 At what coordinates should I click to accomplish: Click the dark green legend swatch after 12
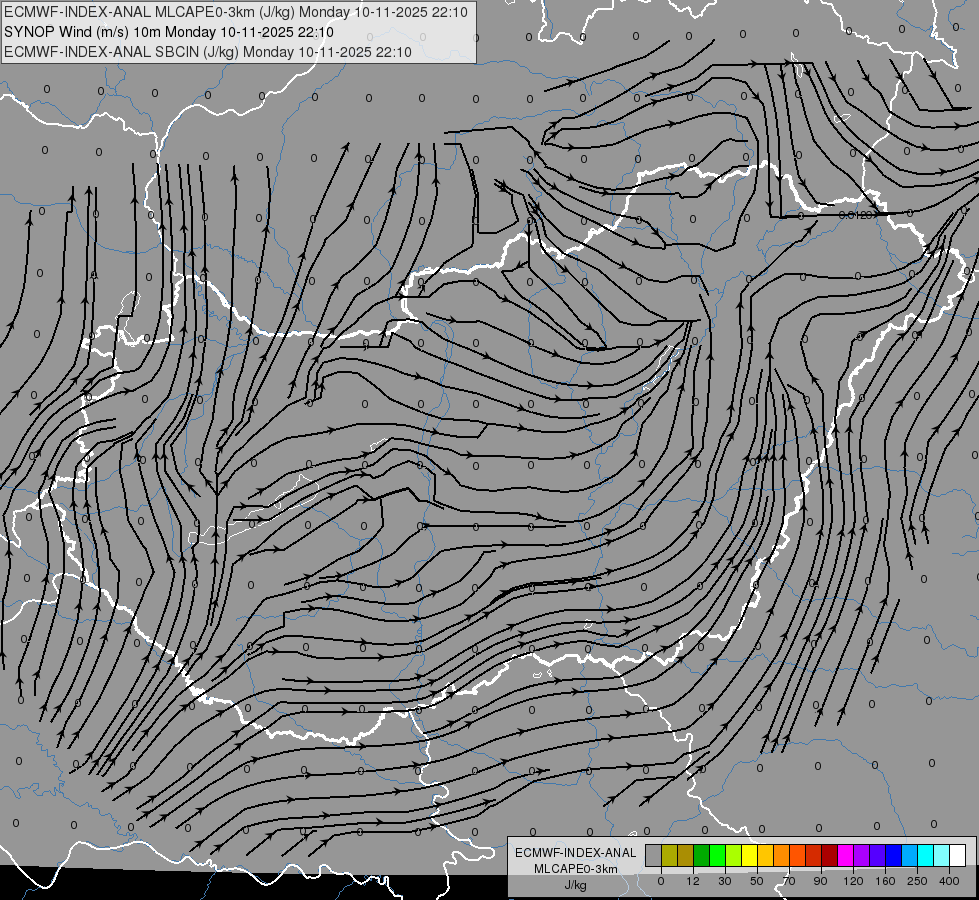coord(702,855)
